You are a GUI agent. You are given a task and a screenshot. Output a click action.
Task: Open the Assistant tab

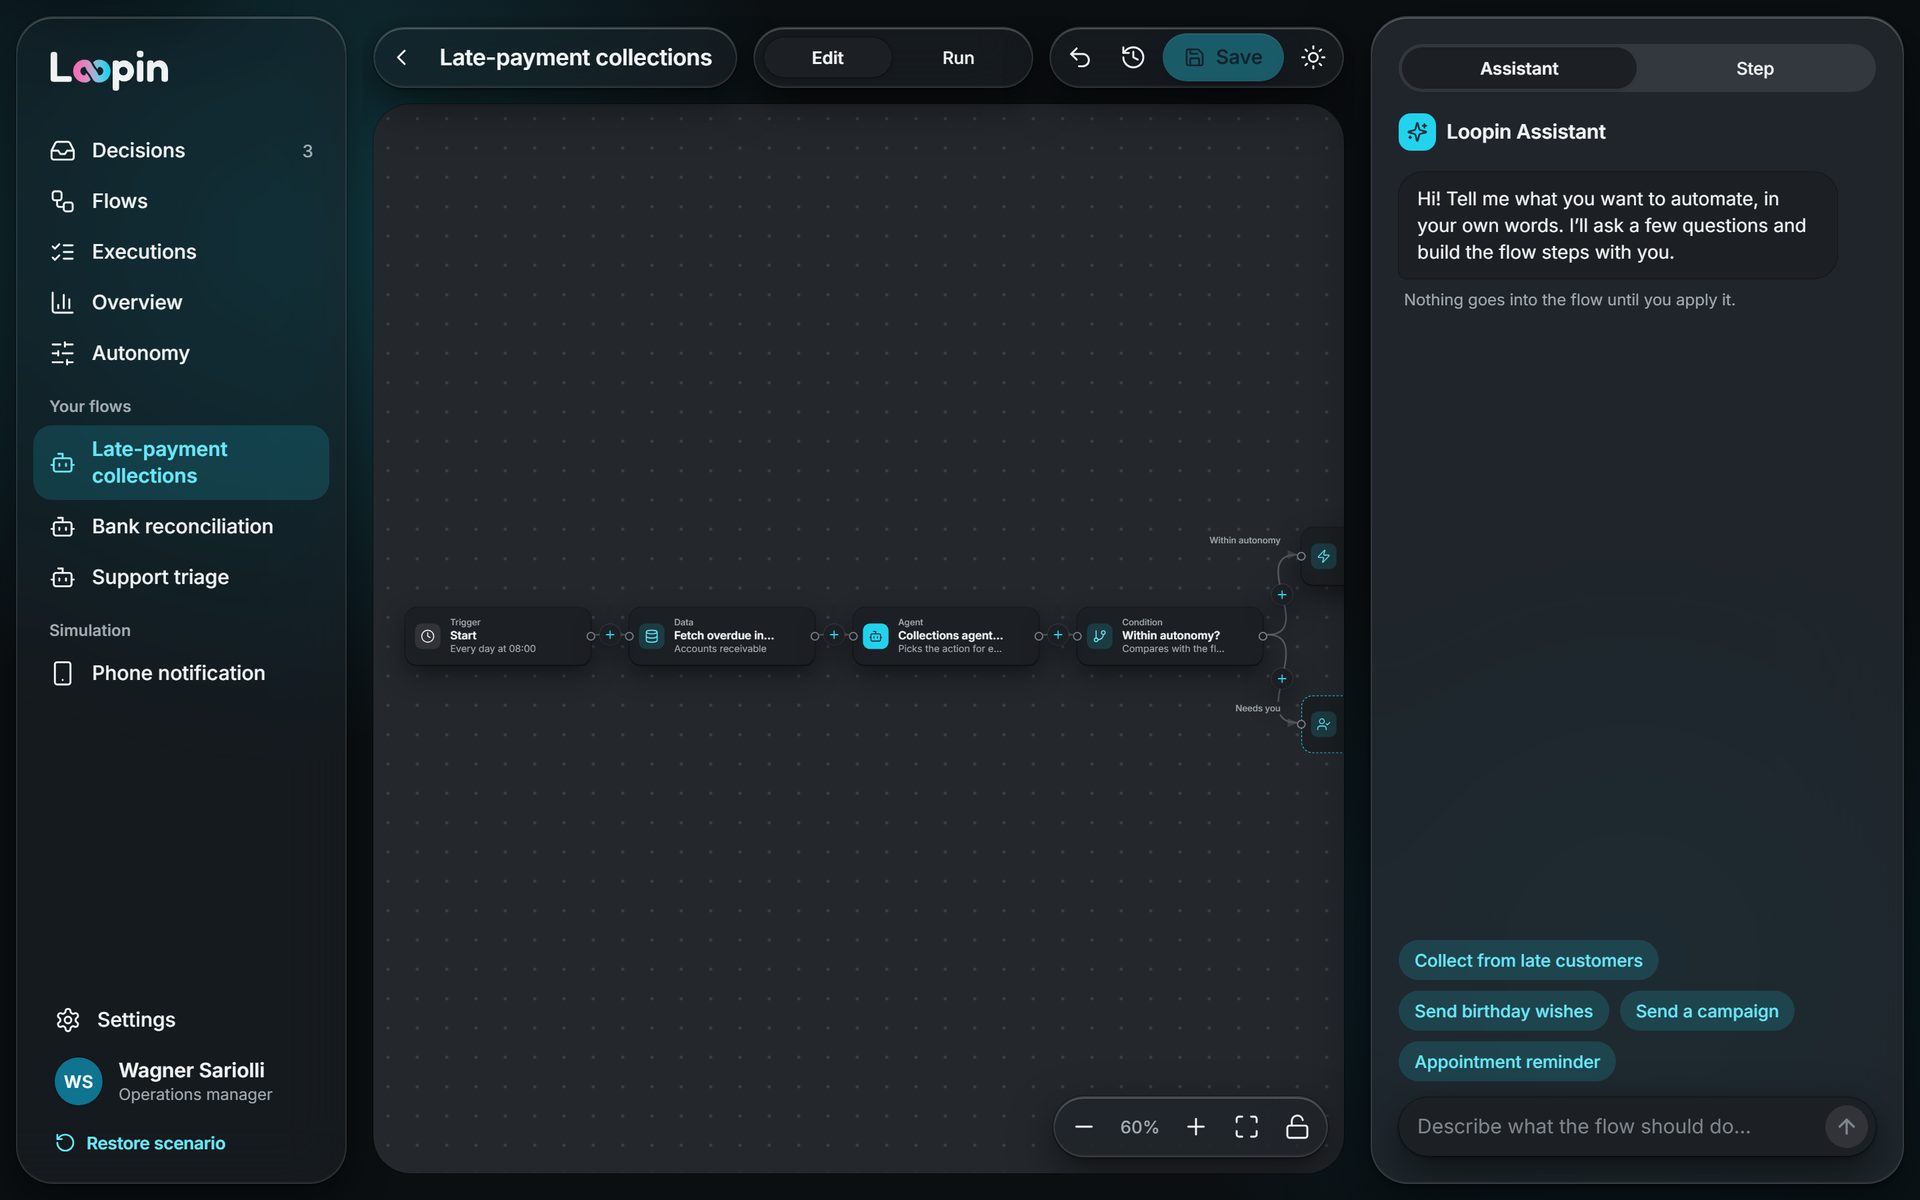[1518, 68]
